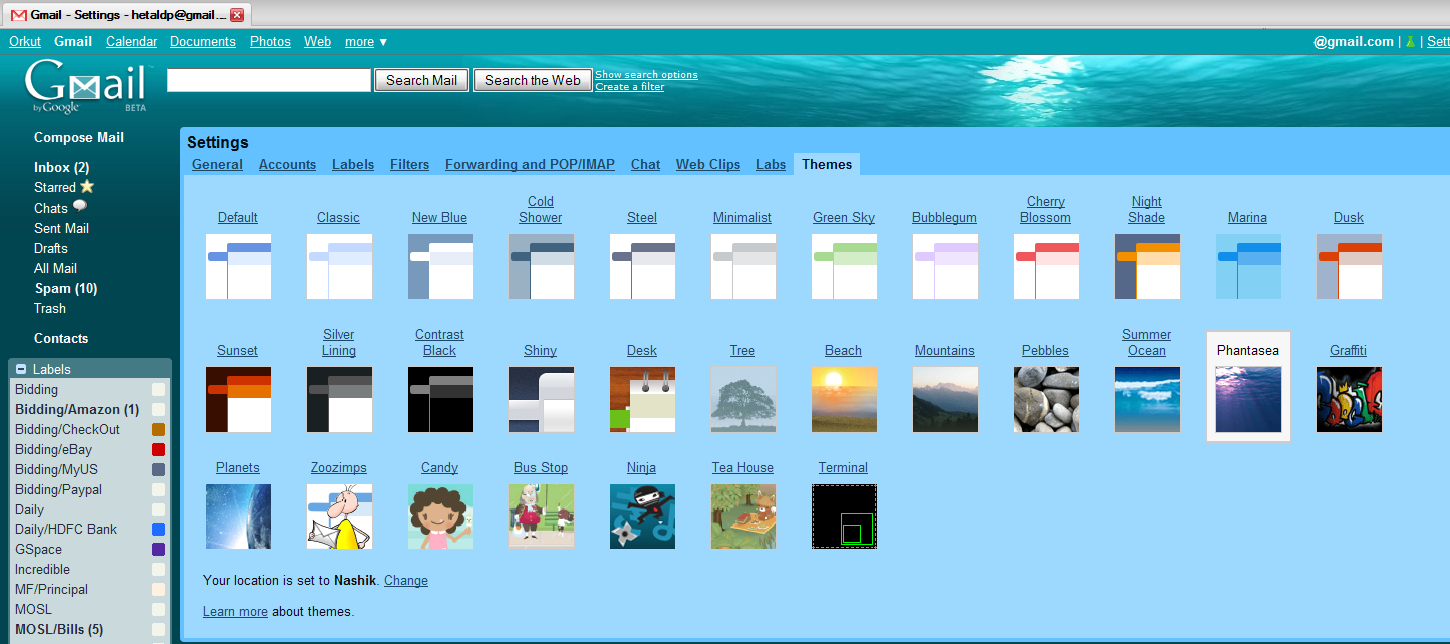
Task: Select the Beach theme thumbnail
Action: [x=844, y=400]
